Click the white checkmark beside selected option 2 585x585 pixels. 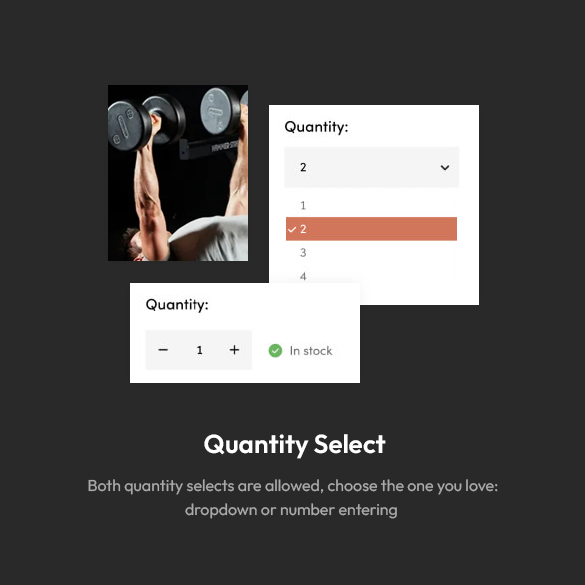pos(292,229)
